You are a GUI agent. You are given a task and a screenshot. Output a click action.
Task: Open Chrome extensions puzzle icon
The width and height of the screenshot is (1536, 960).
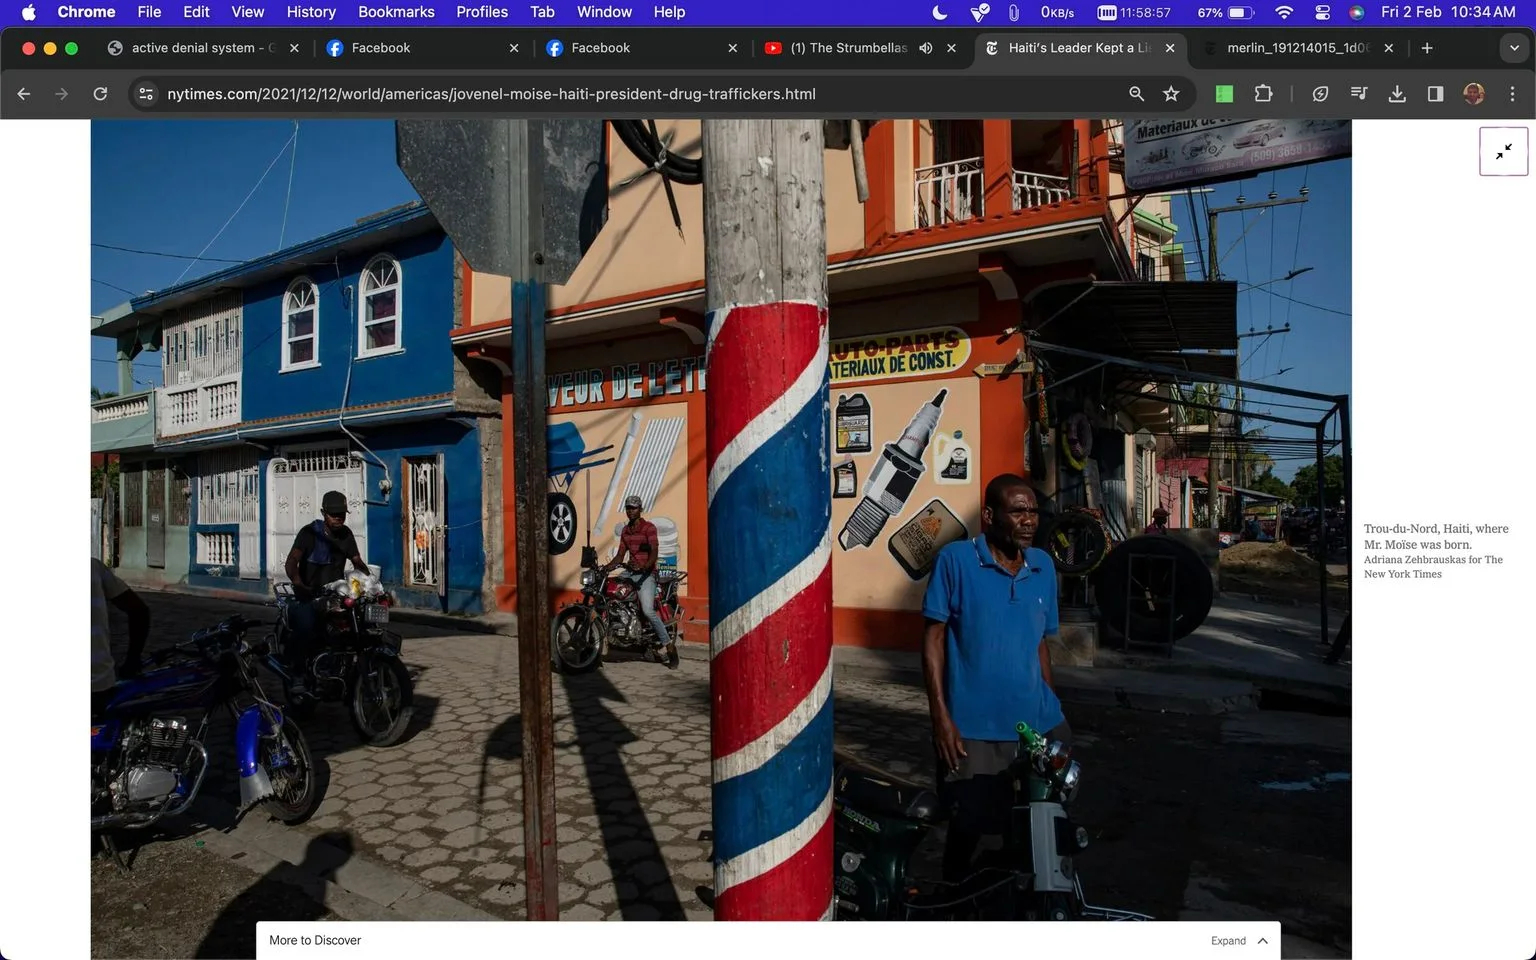point(1263,94)
